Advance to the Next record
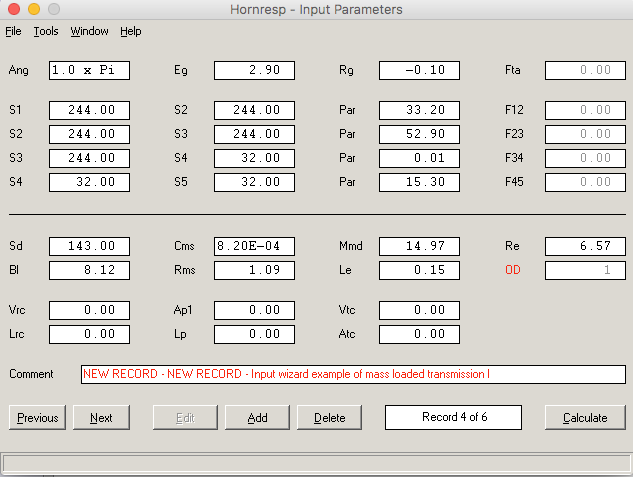 click(101, 418)
